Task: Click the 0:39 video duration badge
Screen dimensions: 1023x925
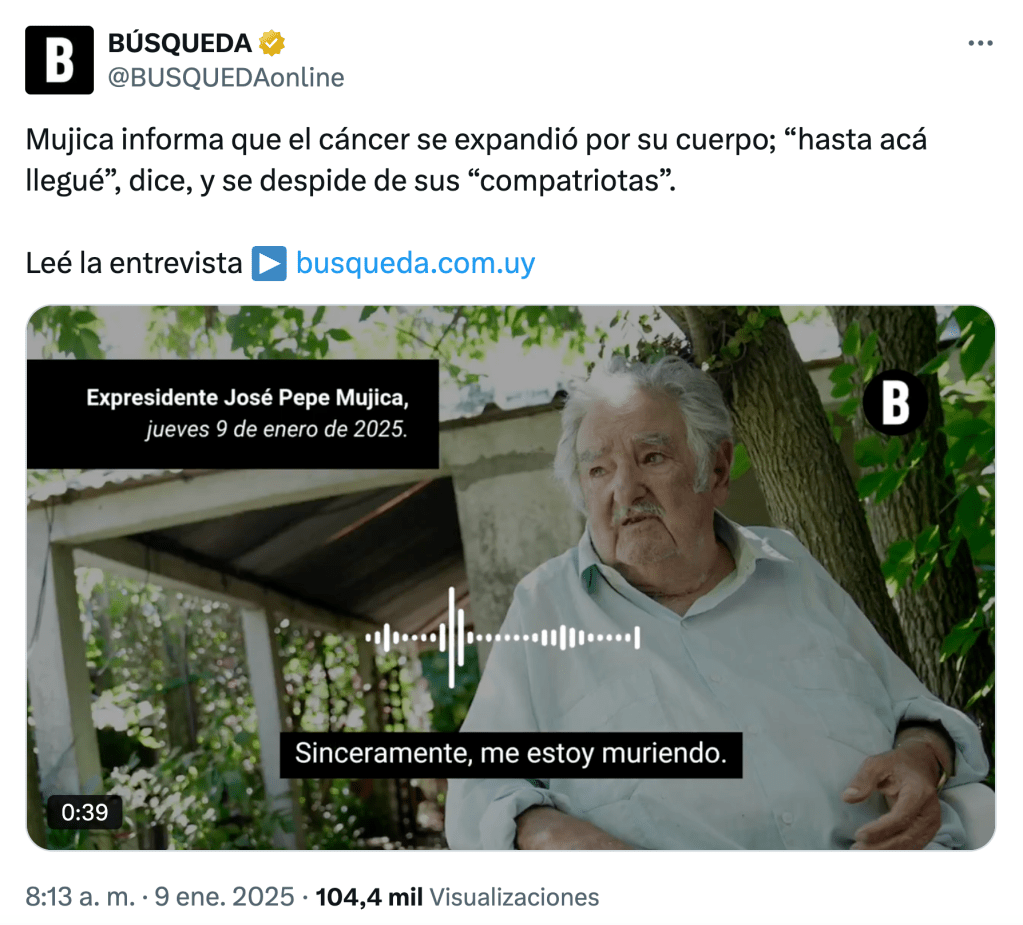Action: (85, 812)
